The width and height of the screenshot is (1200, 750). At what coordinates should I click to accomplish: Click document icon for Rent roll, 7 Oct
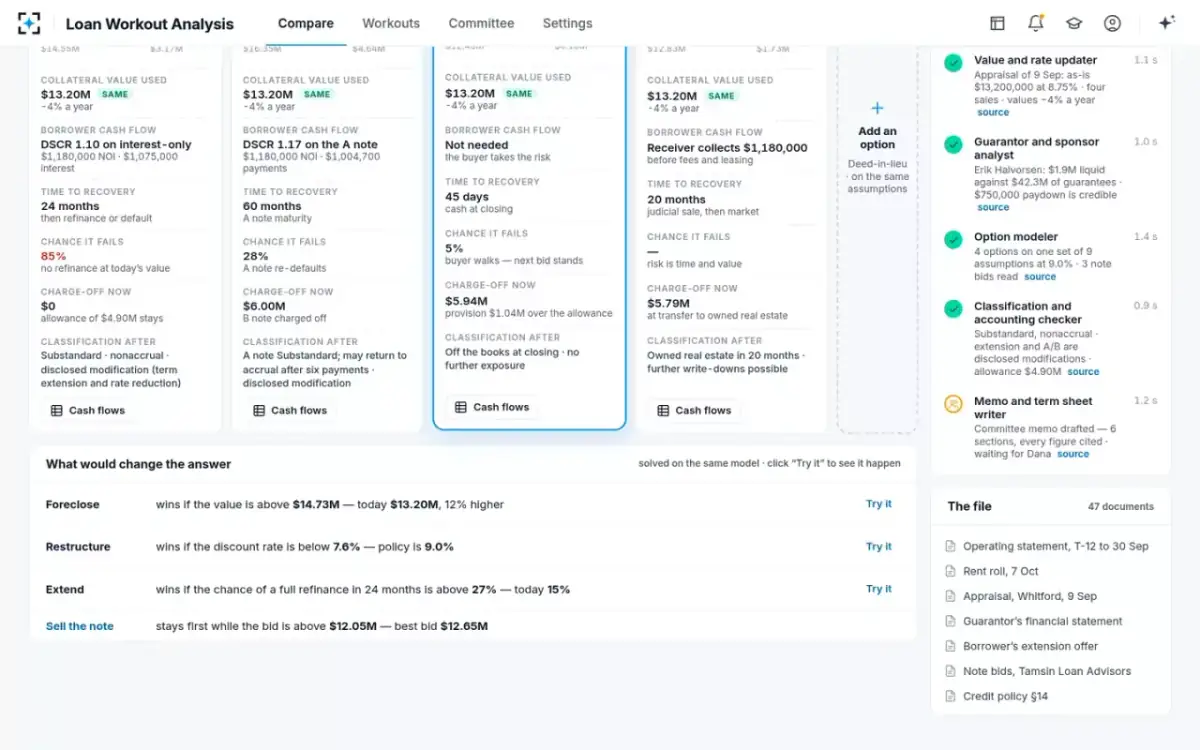point(951,571)
